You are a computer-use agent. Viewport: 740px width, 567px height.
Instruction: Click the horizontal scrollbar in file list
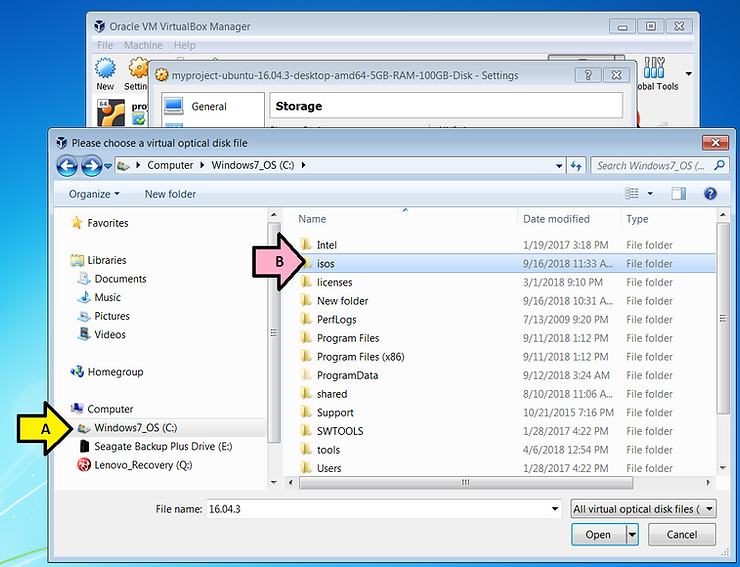point(463,483)
